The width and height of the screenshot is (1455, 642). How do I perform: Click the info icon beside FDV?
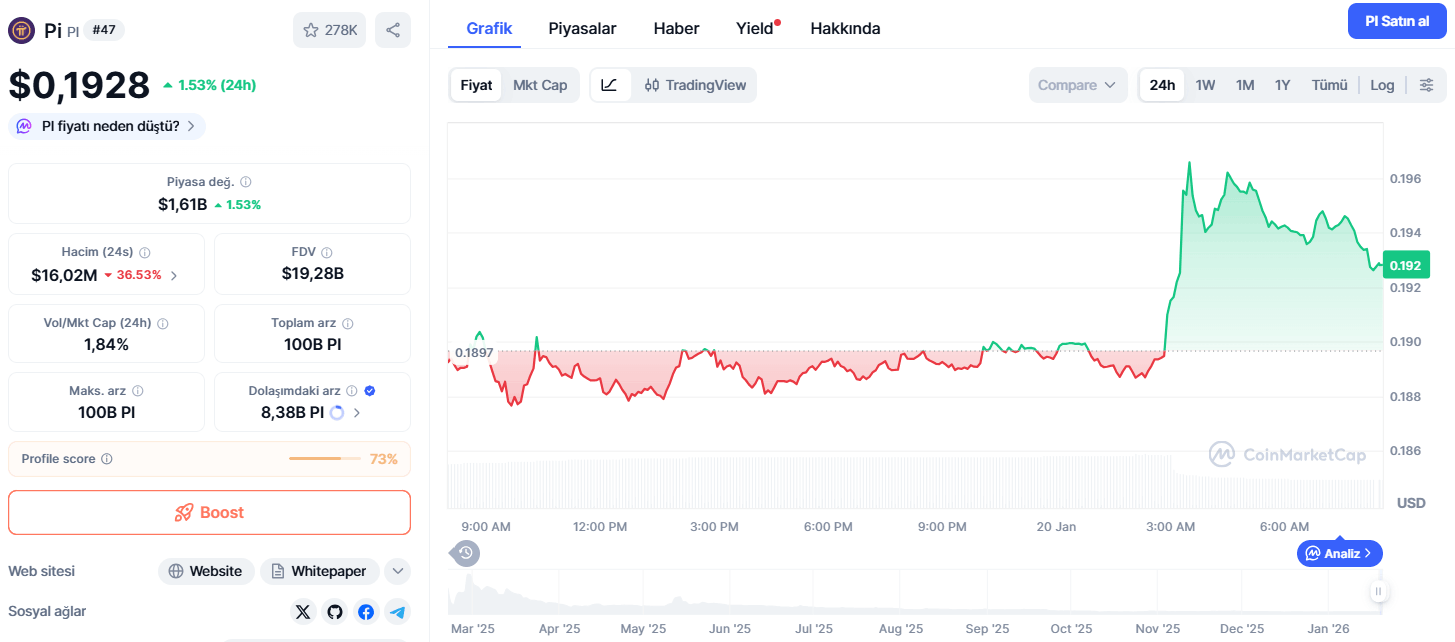(x=327, y=253)
